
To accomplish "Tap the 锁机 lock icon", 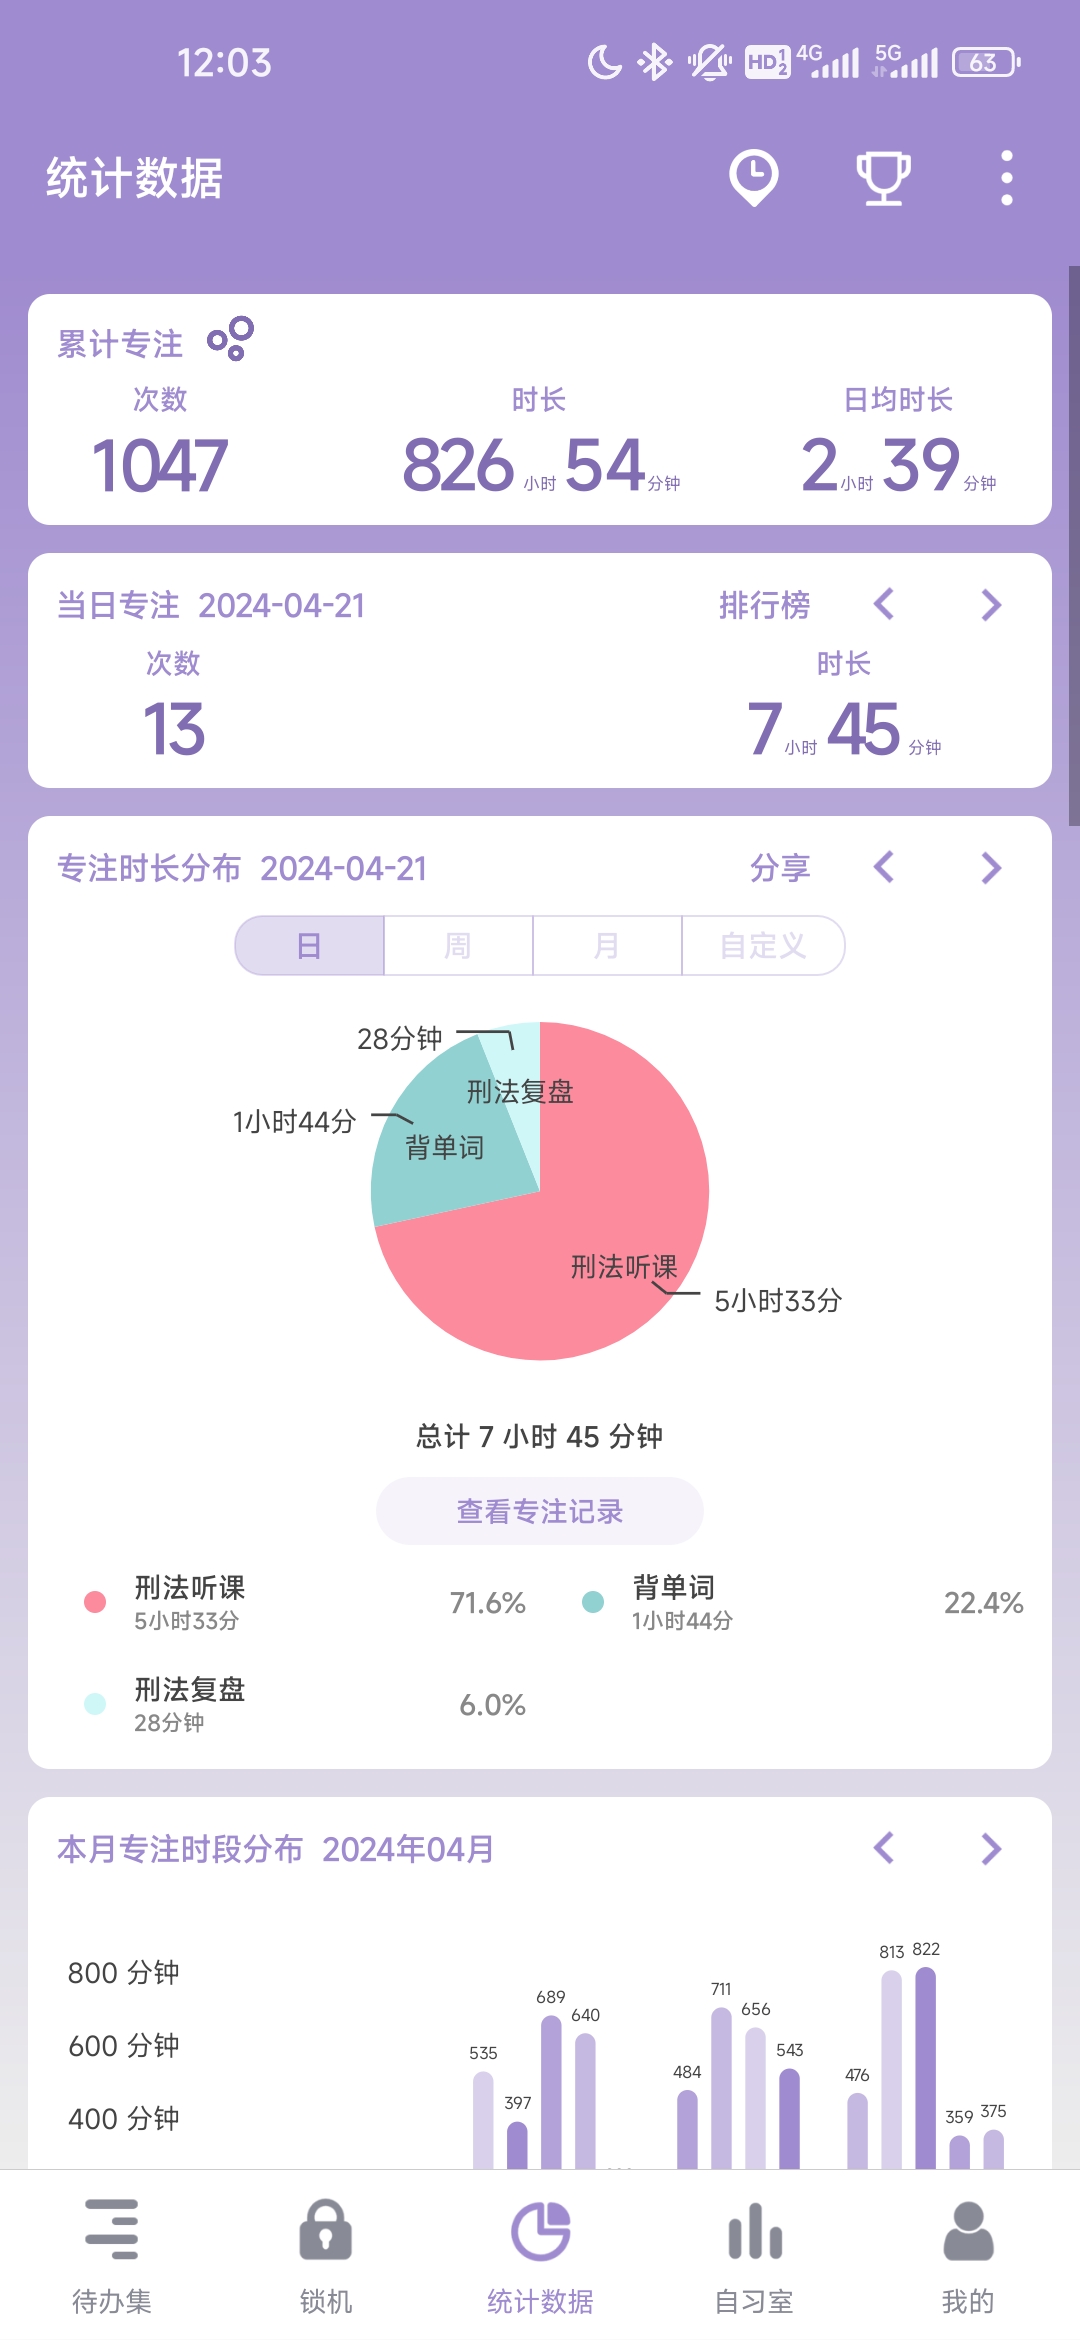I will 326,2228.
